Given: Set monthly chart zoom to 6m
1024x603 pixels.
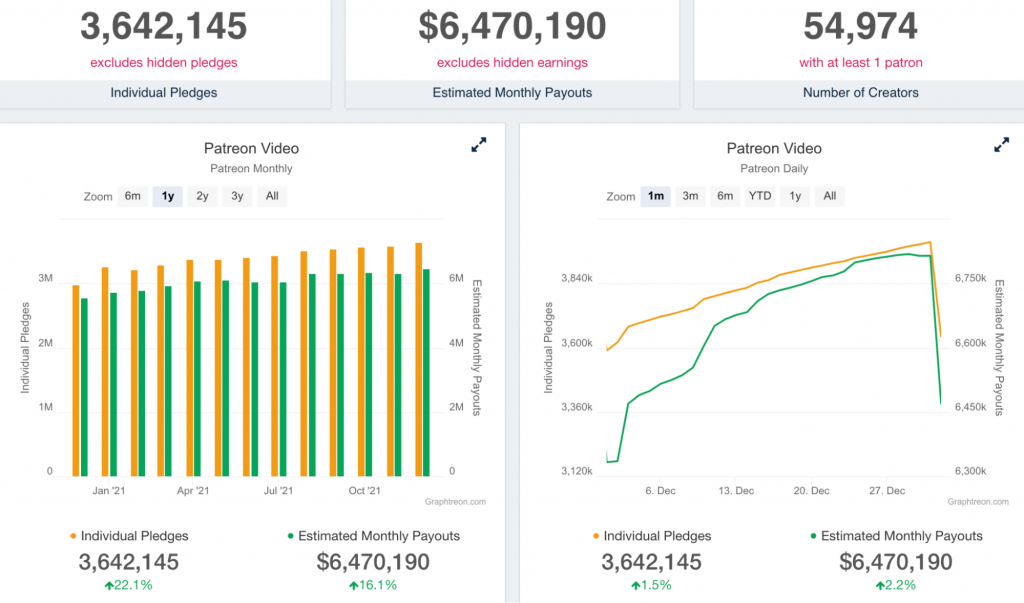Looking at the screenshot, I should point(133,196).
